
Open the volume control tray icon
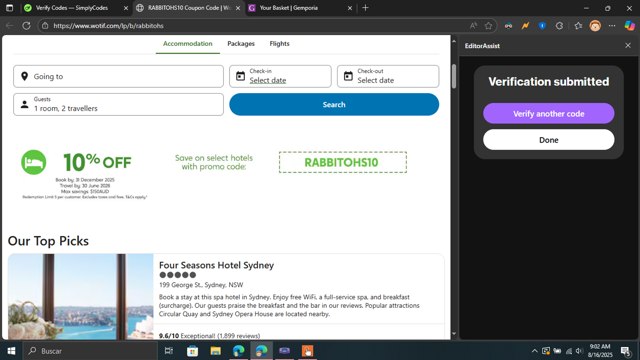(x=579, y=351)
